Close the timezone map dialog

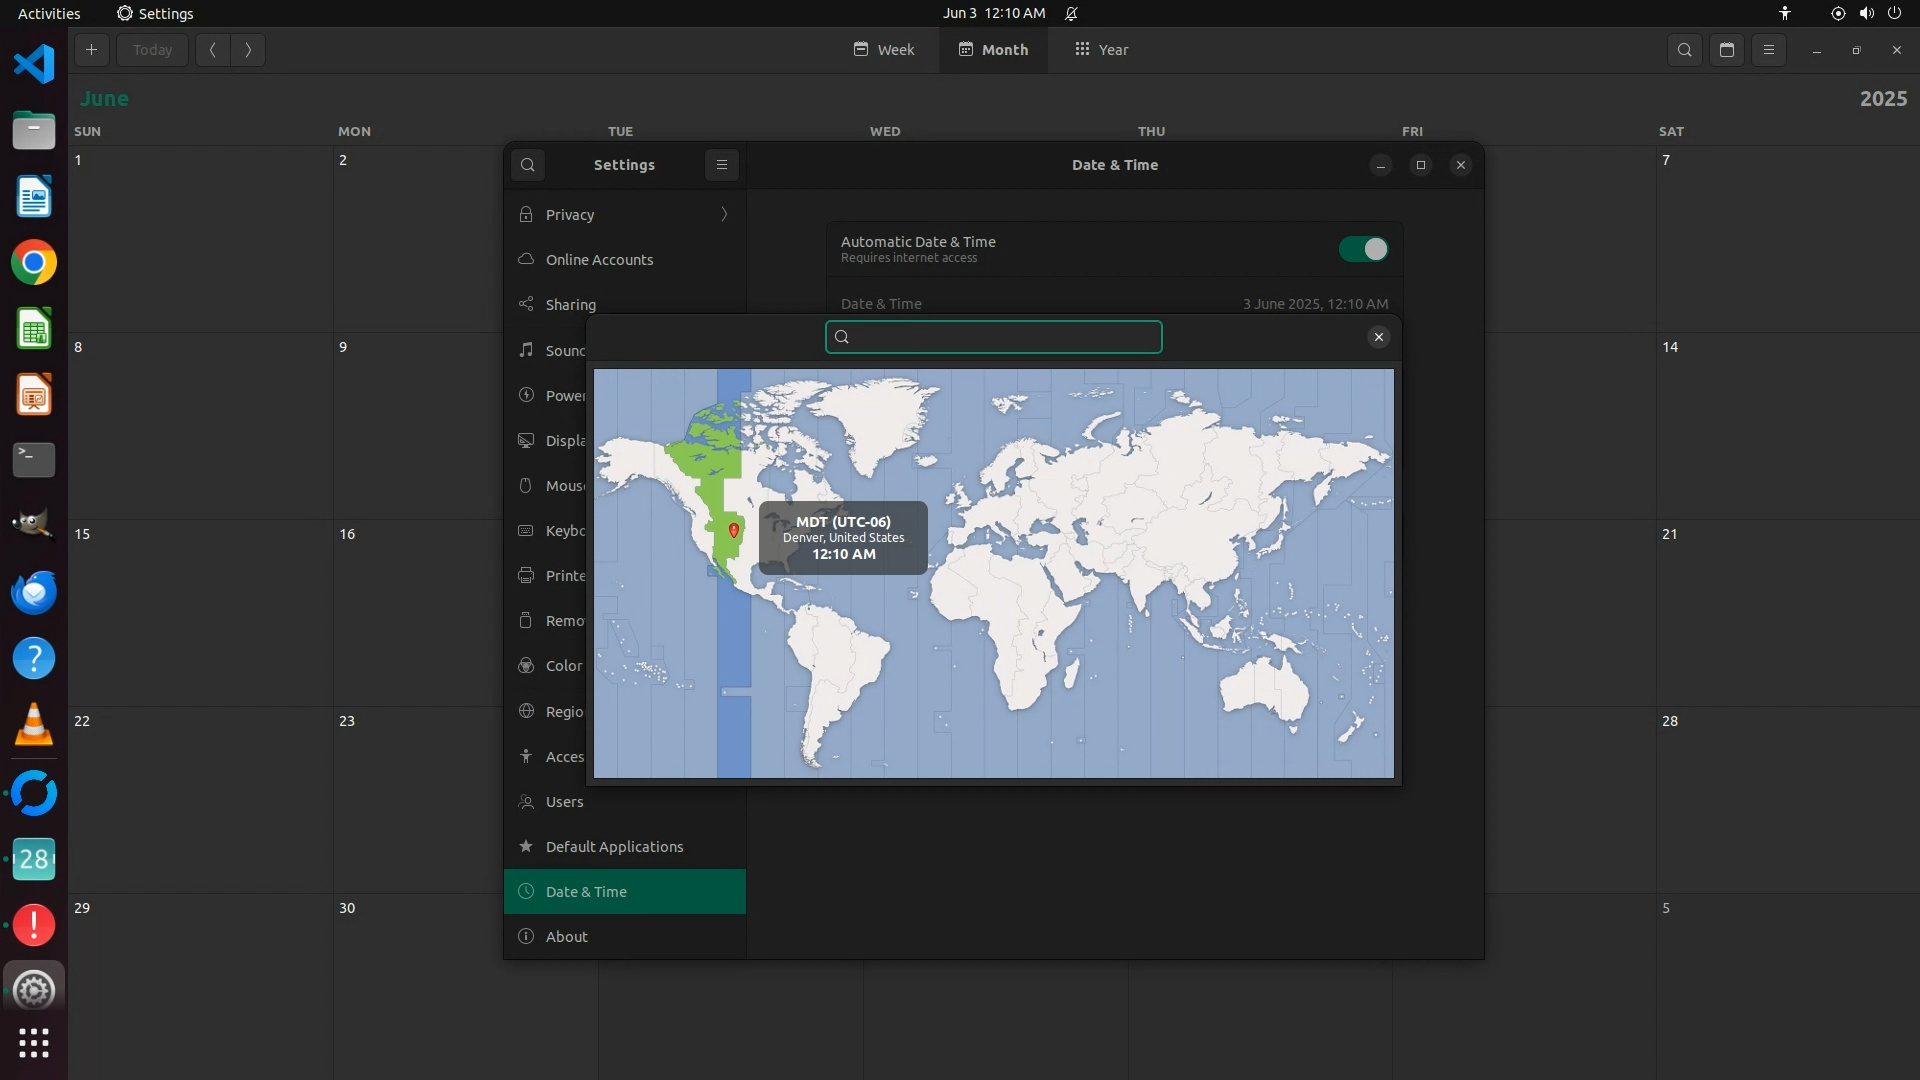[1379, 337]
